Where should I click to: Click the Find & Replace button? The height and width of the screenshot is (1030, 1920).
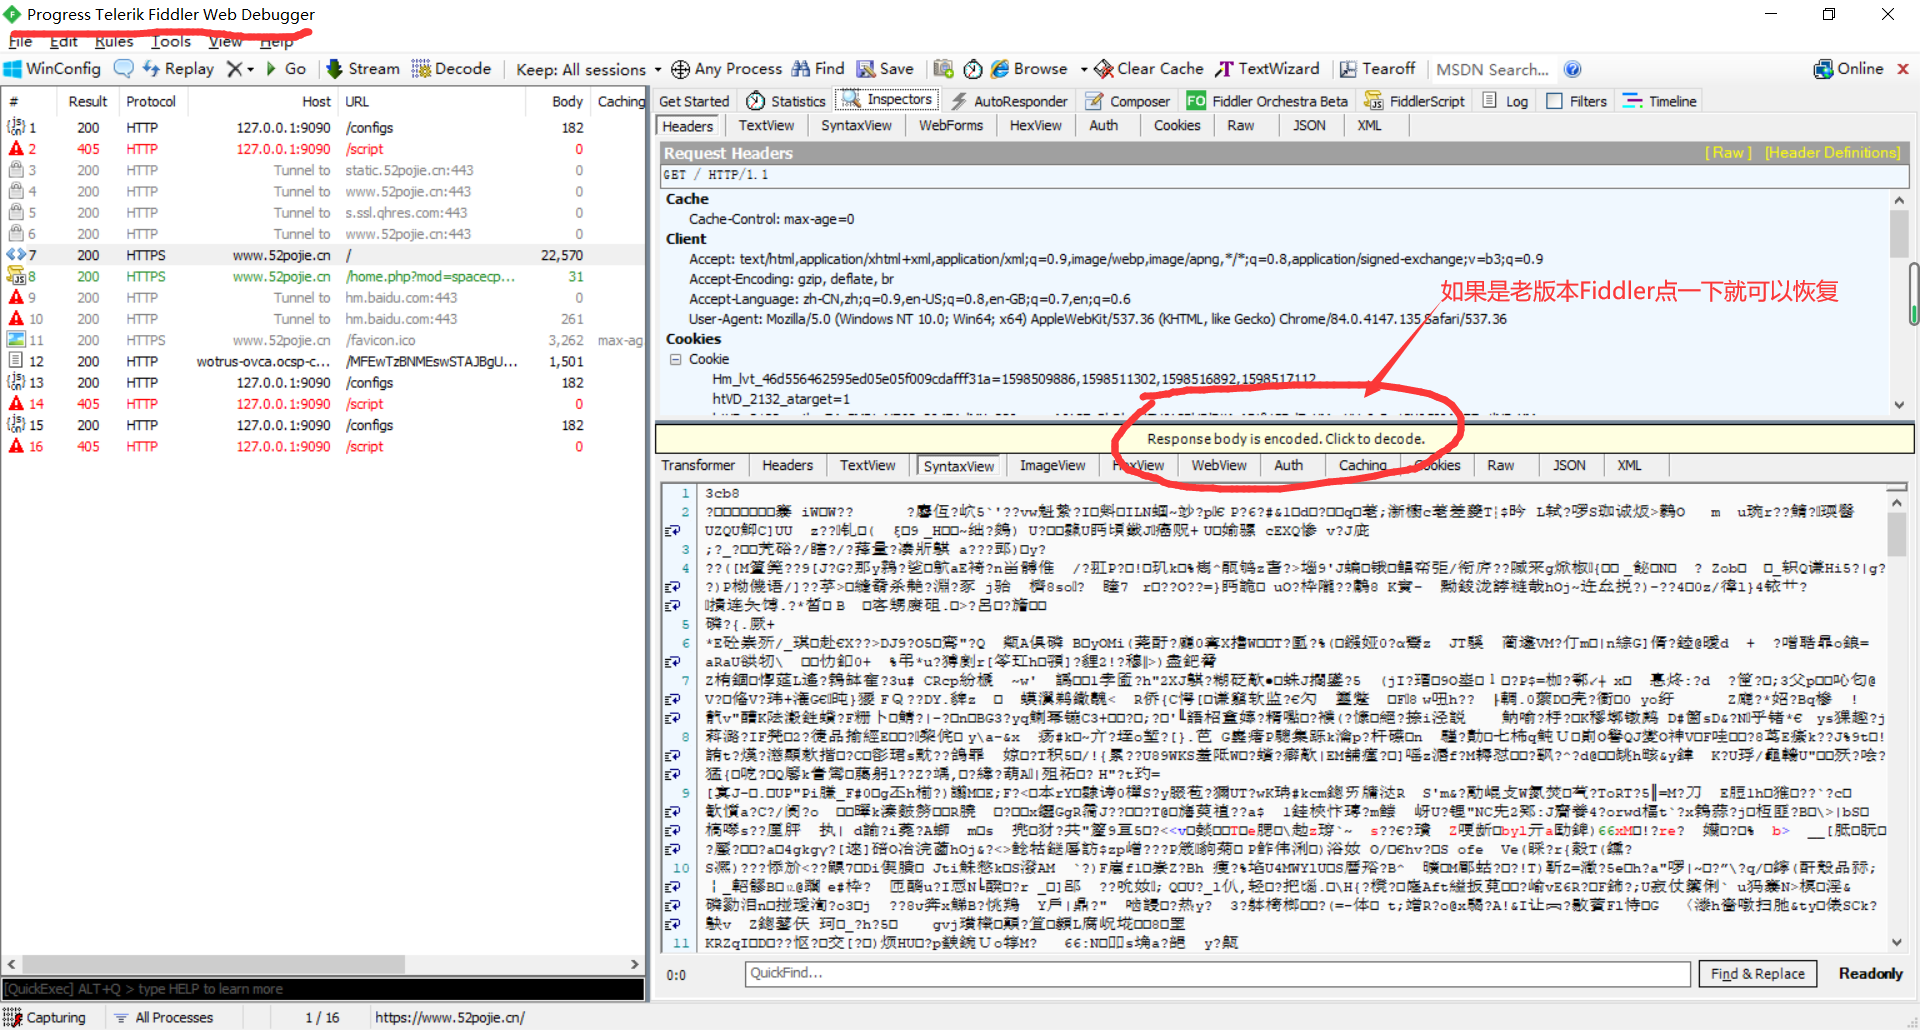click(x=1758, y=974)
